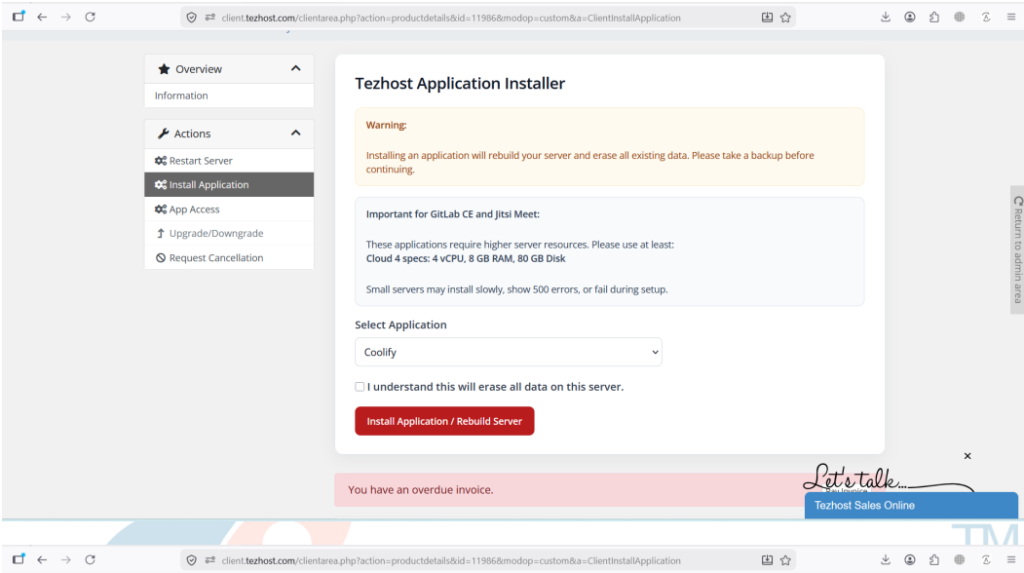The width and height of the screenshot is (1024, 573).
Task: Open the Tezhost Sales Online chat bar
Action: (911, 506)
